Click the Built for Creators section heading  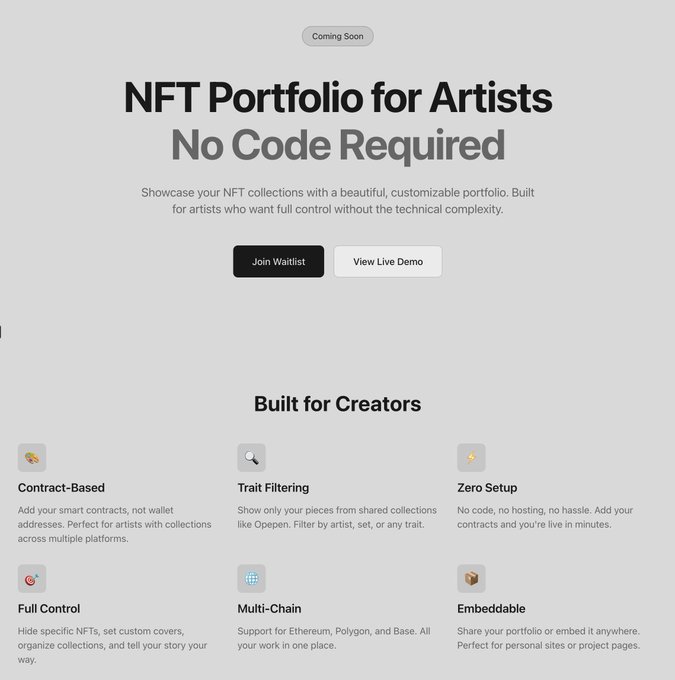click(x=337, y=404)
